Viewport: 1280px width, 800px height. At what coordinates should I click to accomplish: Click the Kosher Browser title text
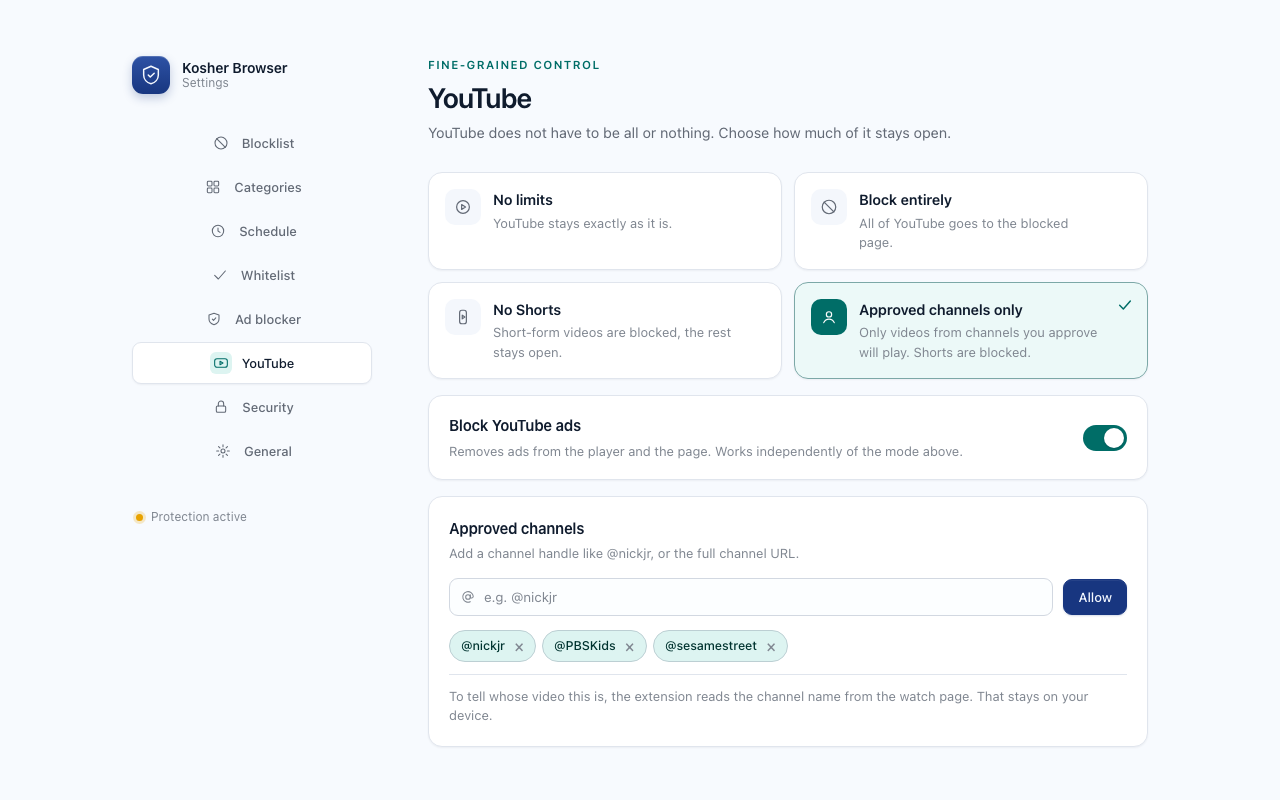click(x=235, y=68)
